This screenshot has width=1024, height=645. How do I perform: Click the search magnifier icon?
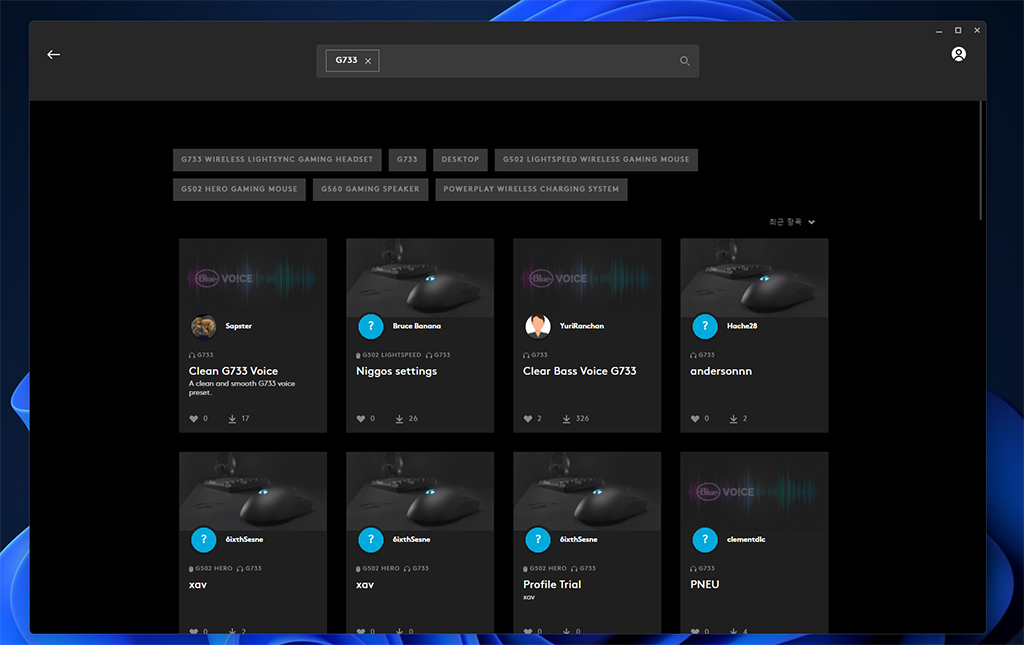(684, 61)
